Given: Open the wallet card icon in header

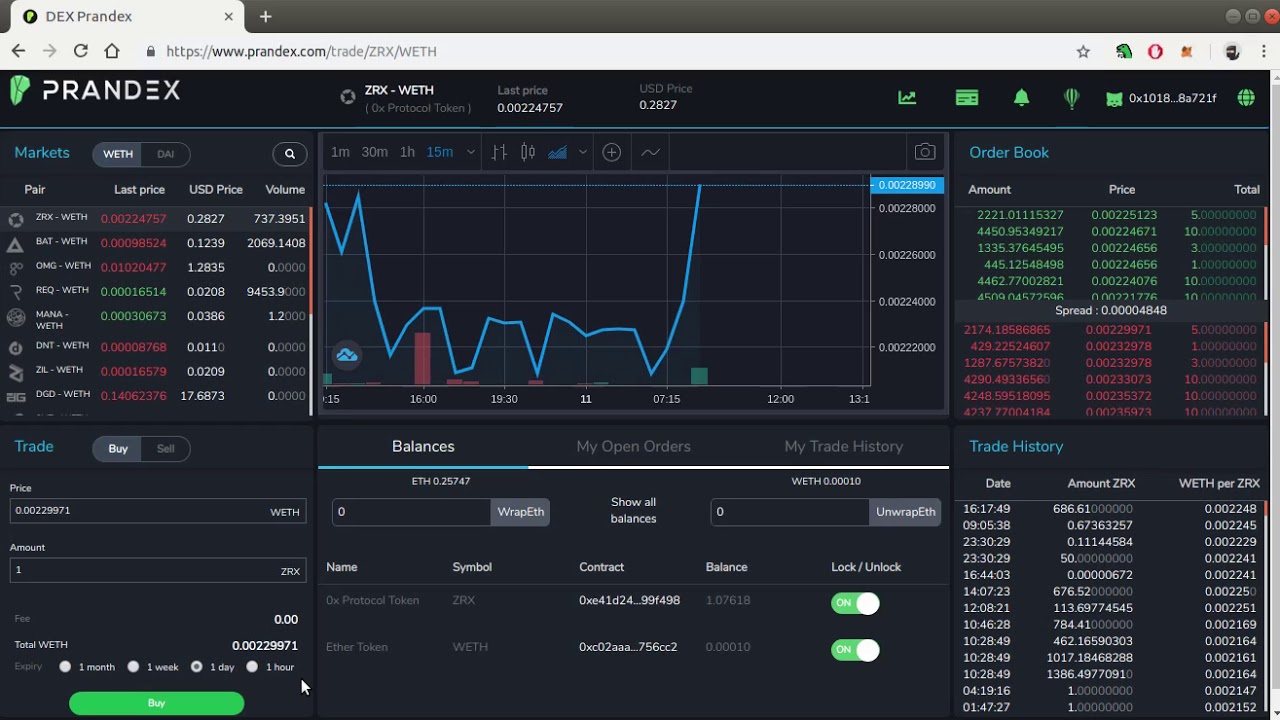Looking at the screenshot, I should (x=967, y=98).
